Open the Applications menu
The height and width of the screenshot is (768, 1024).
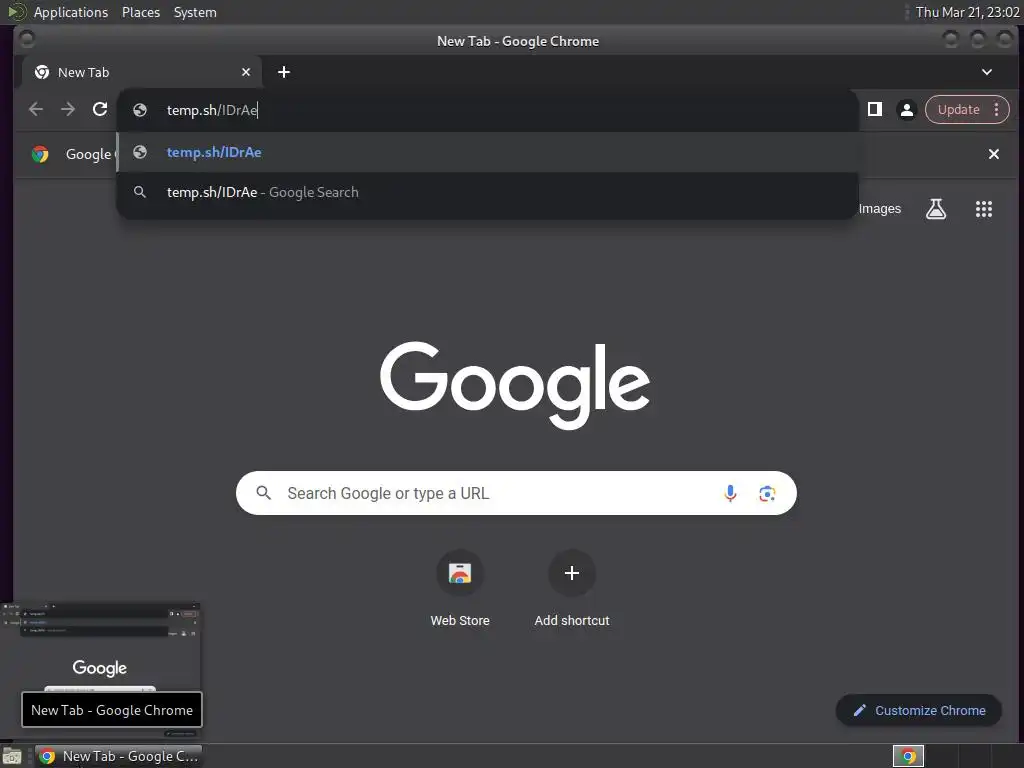pos(71,12)
